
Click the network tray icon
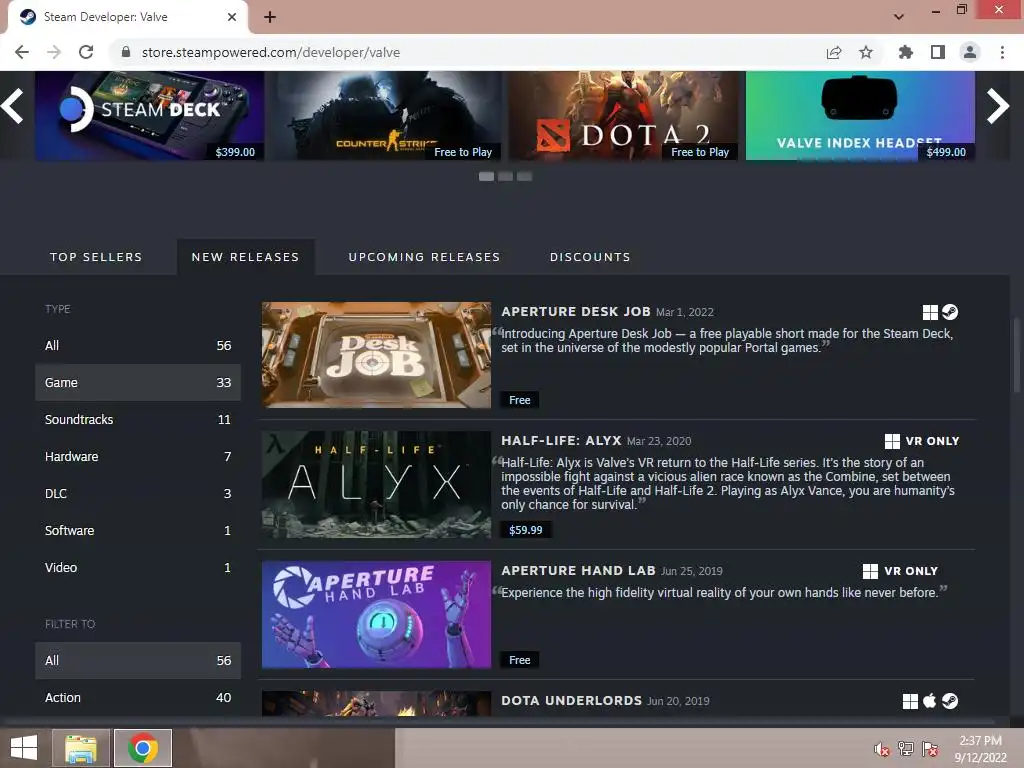(x=906, y=748)
